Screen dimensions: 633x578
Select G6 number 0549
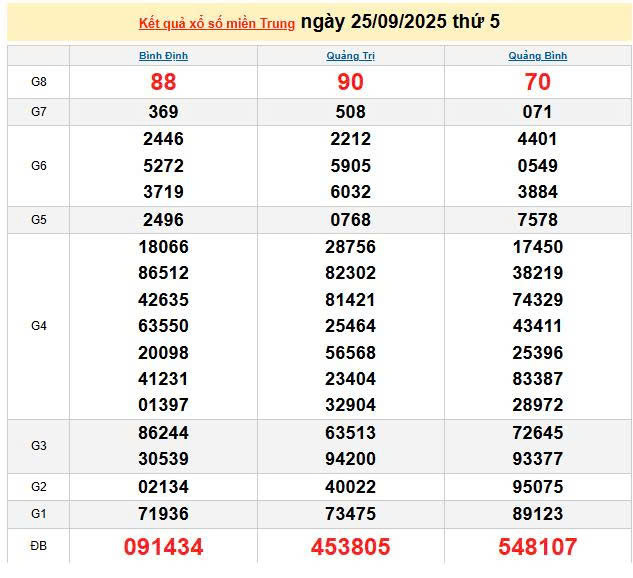pos(538,166)
